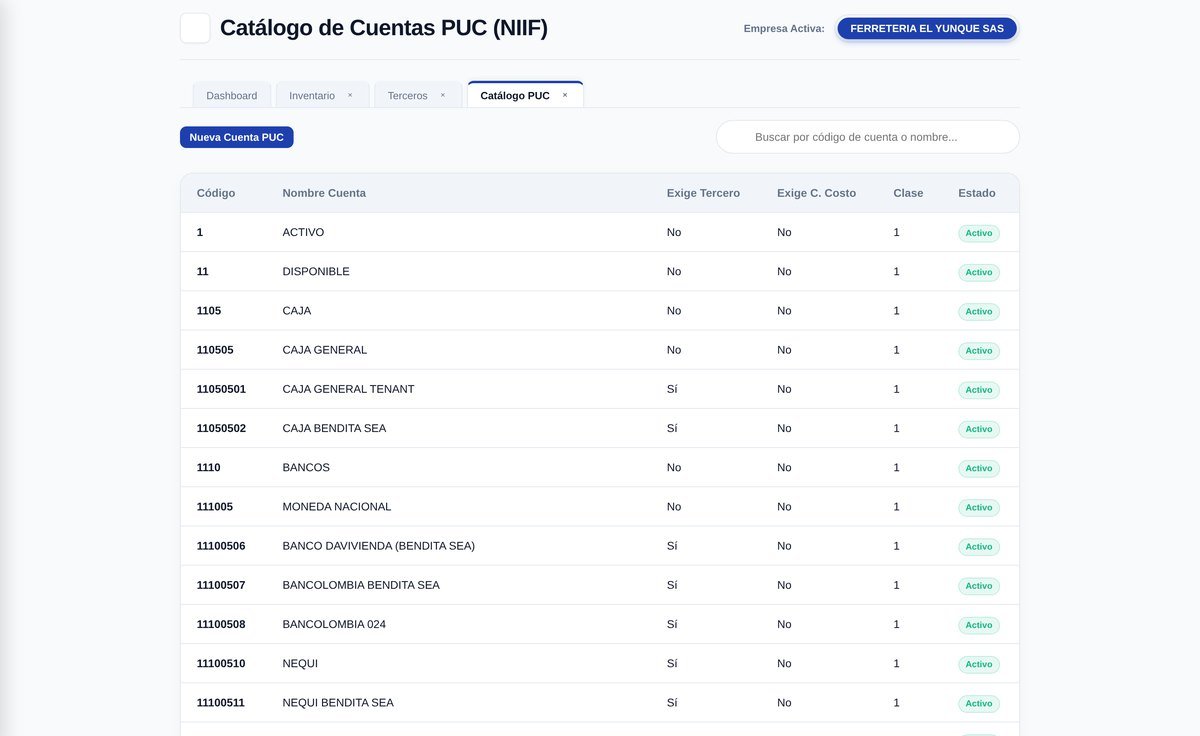Click the Clase column header

pos(908,193)
